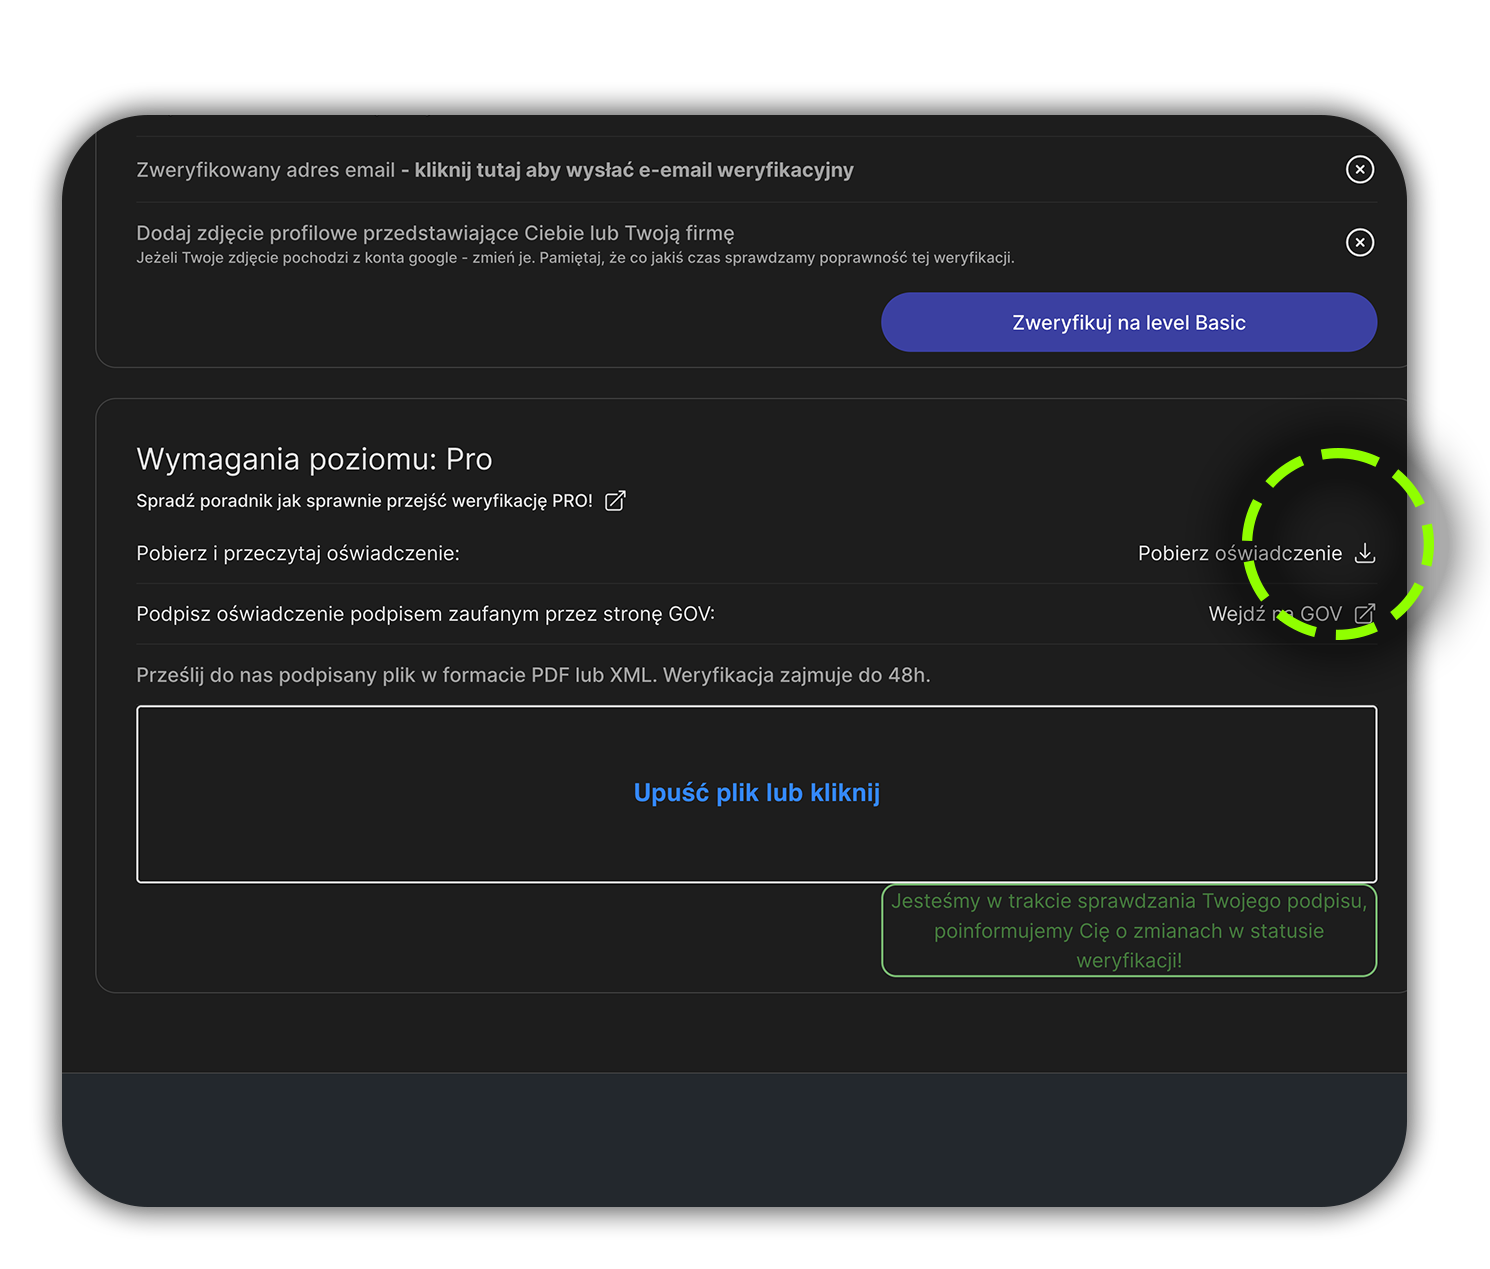Click the Wymagania poziomu: Pro heading
This screenshot has height=1269, width=1490.
[314, 459]
